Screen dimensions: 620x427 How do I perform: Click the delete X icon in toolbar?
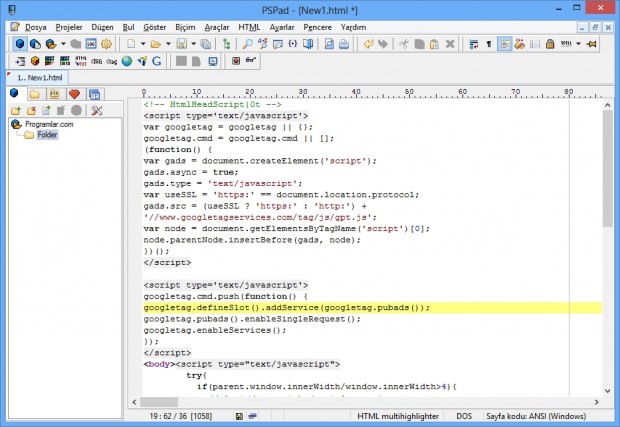tap(450, 44)
